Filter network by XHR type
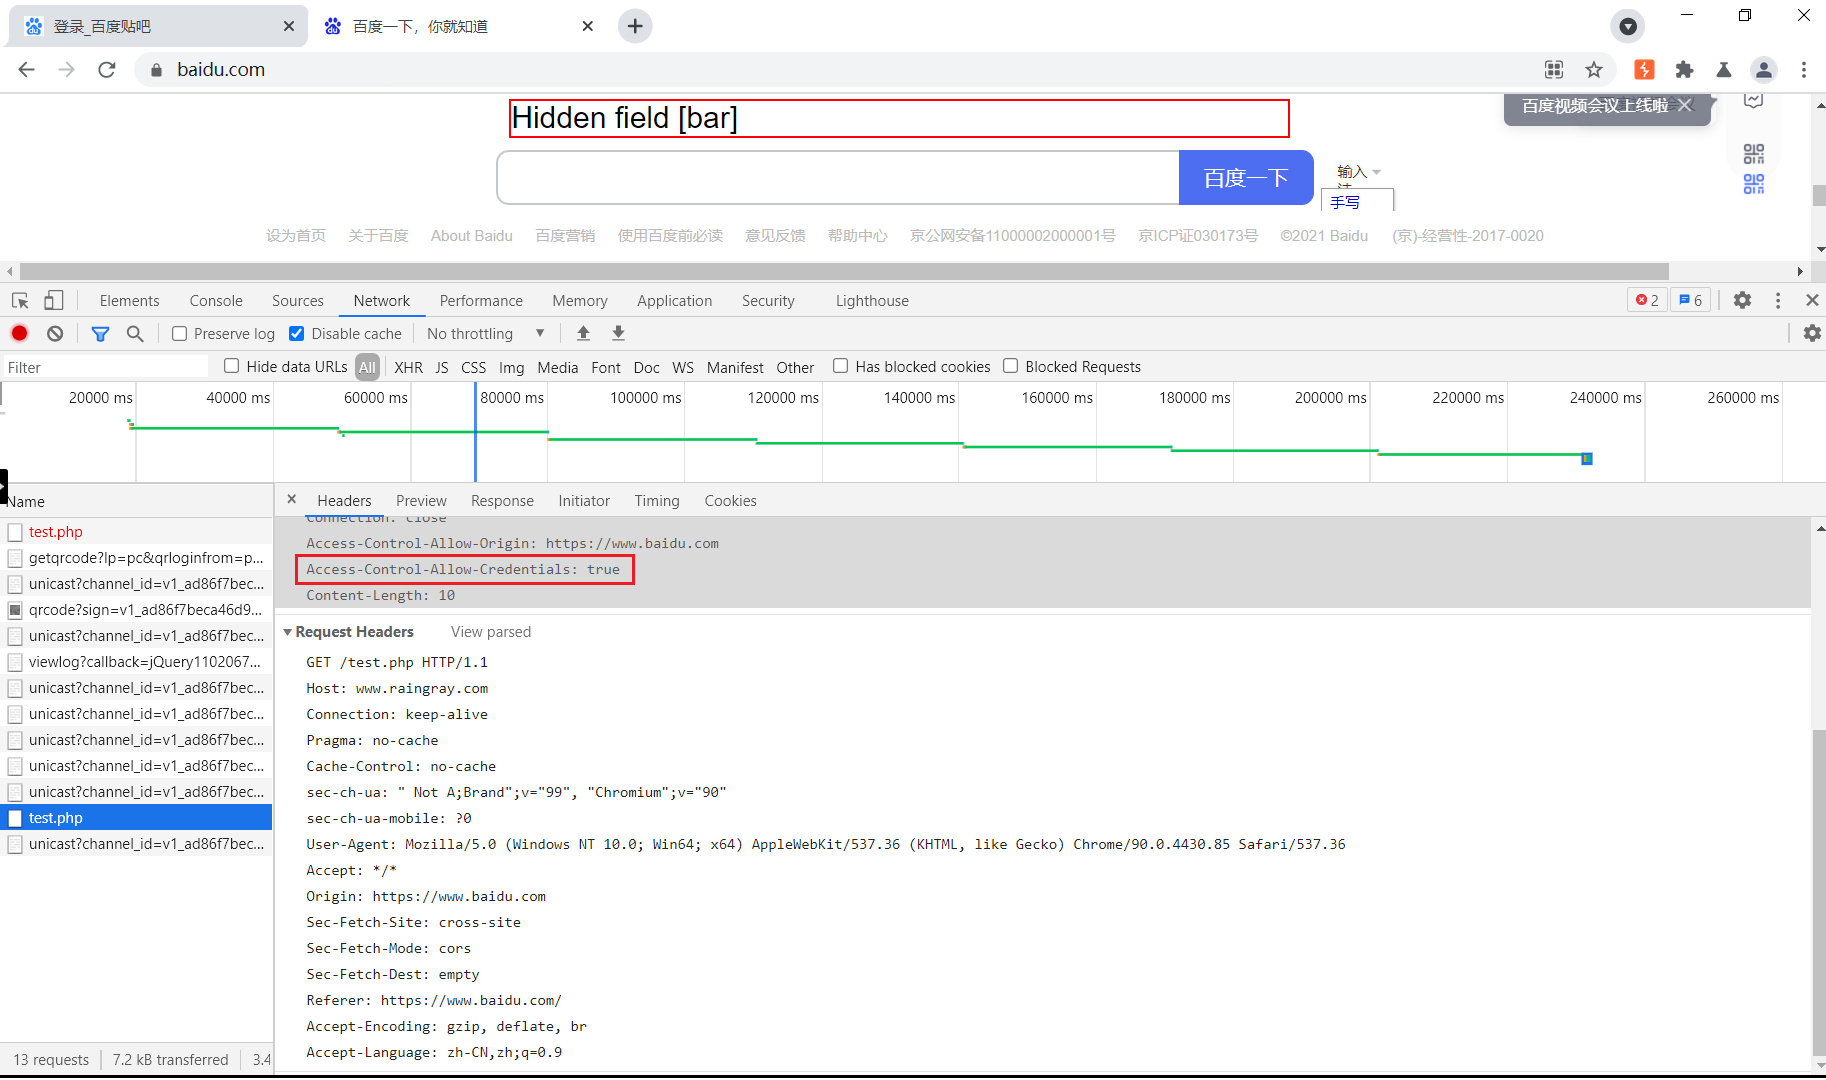 click(408, 367)
